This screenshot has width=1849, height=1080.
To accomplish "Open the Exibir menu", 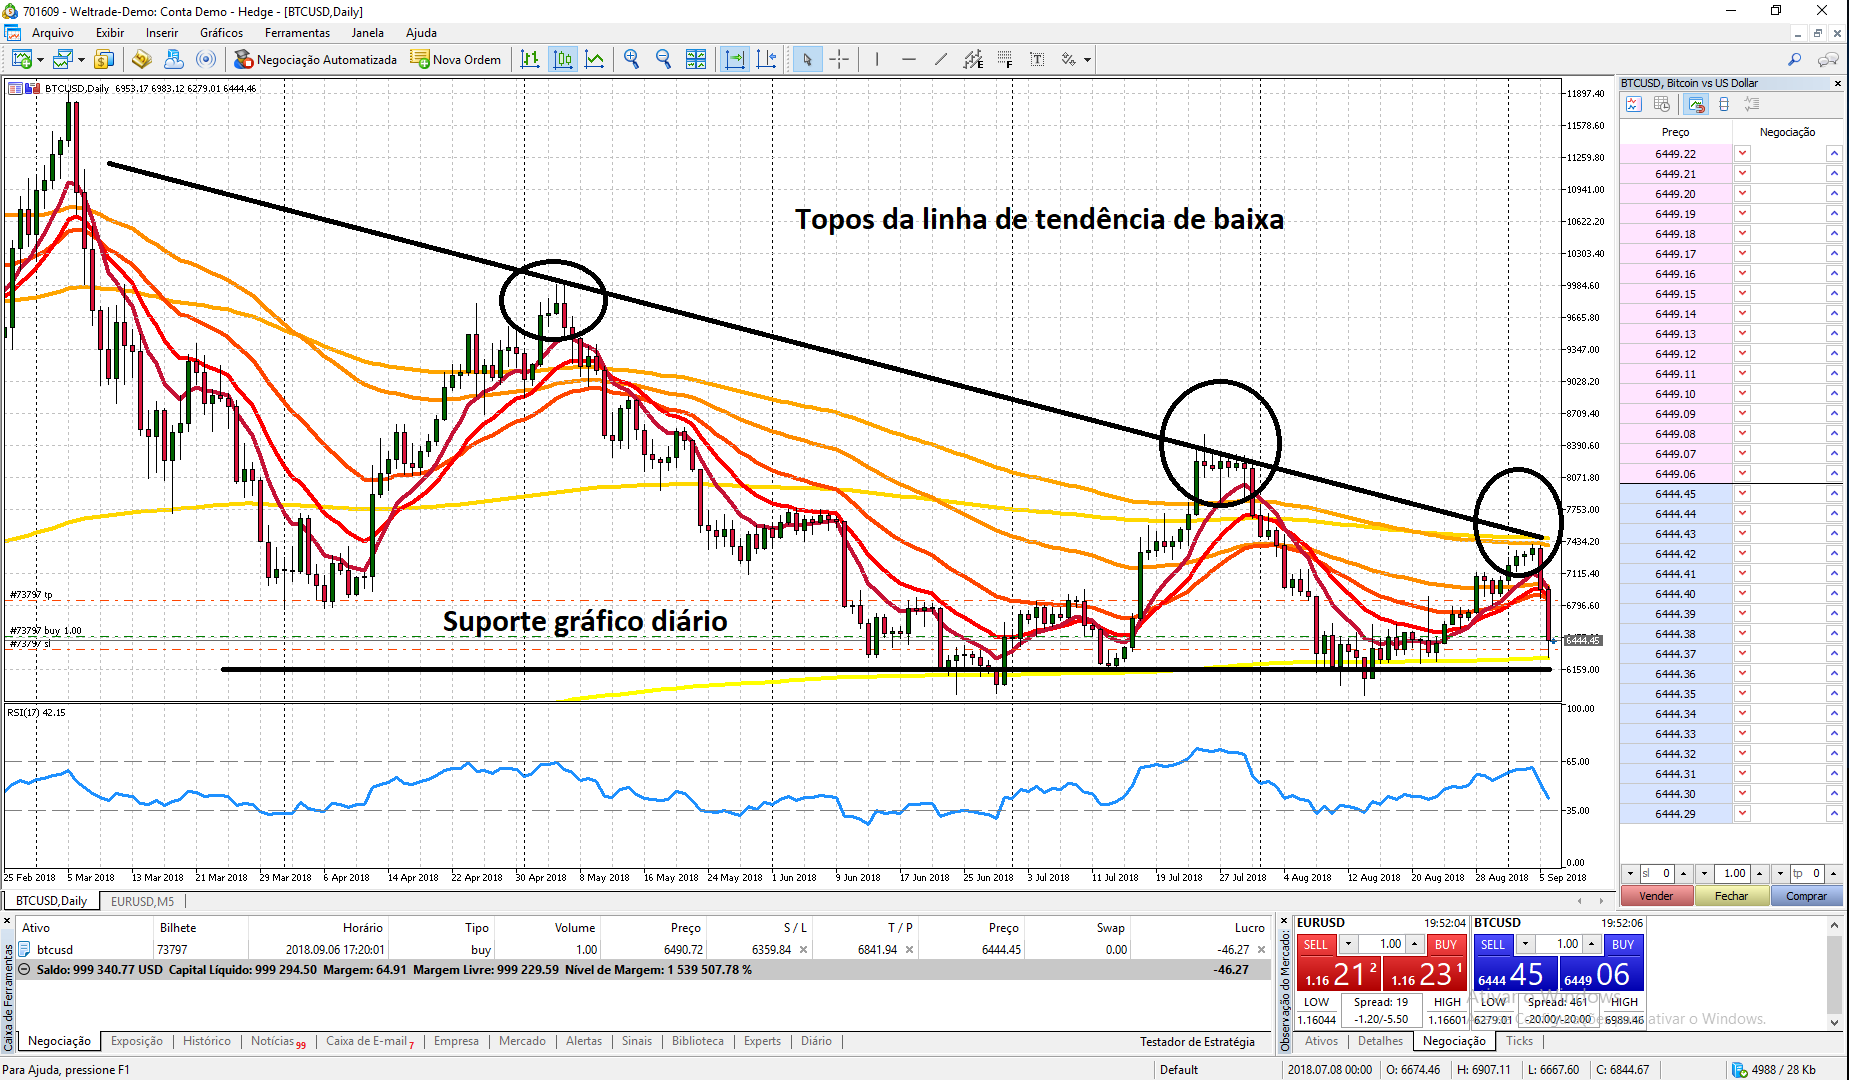I will 110,33.
